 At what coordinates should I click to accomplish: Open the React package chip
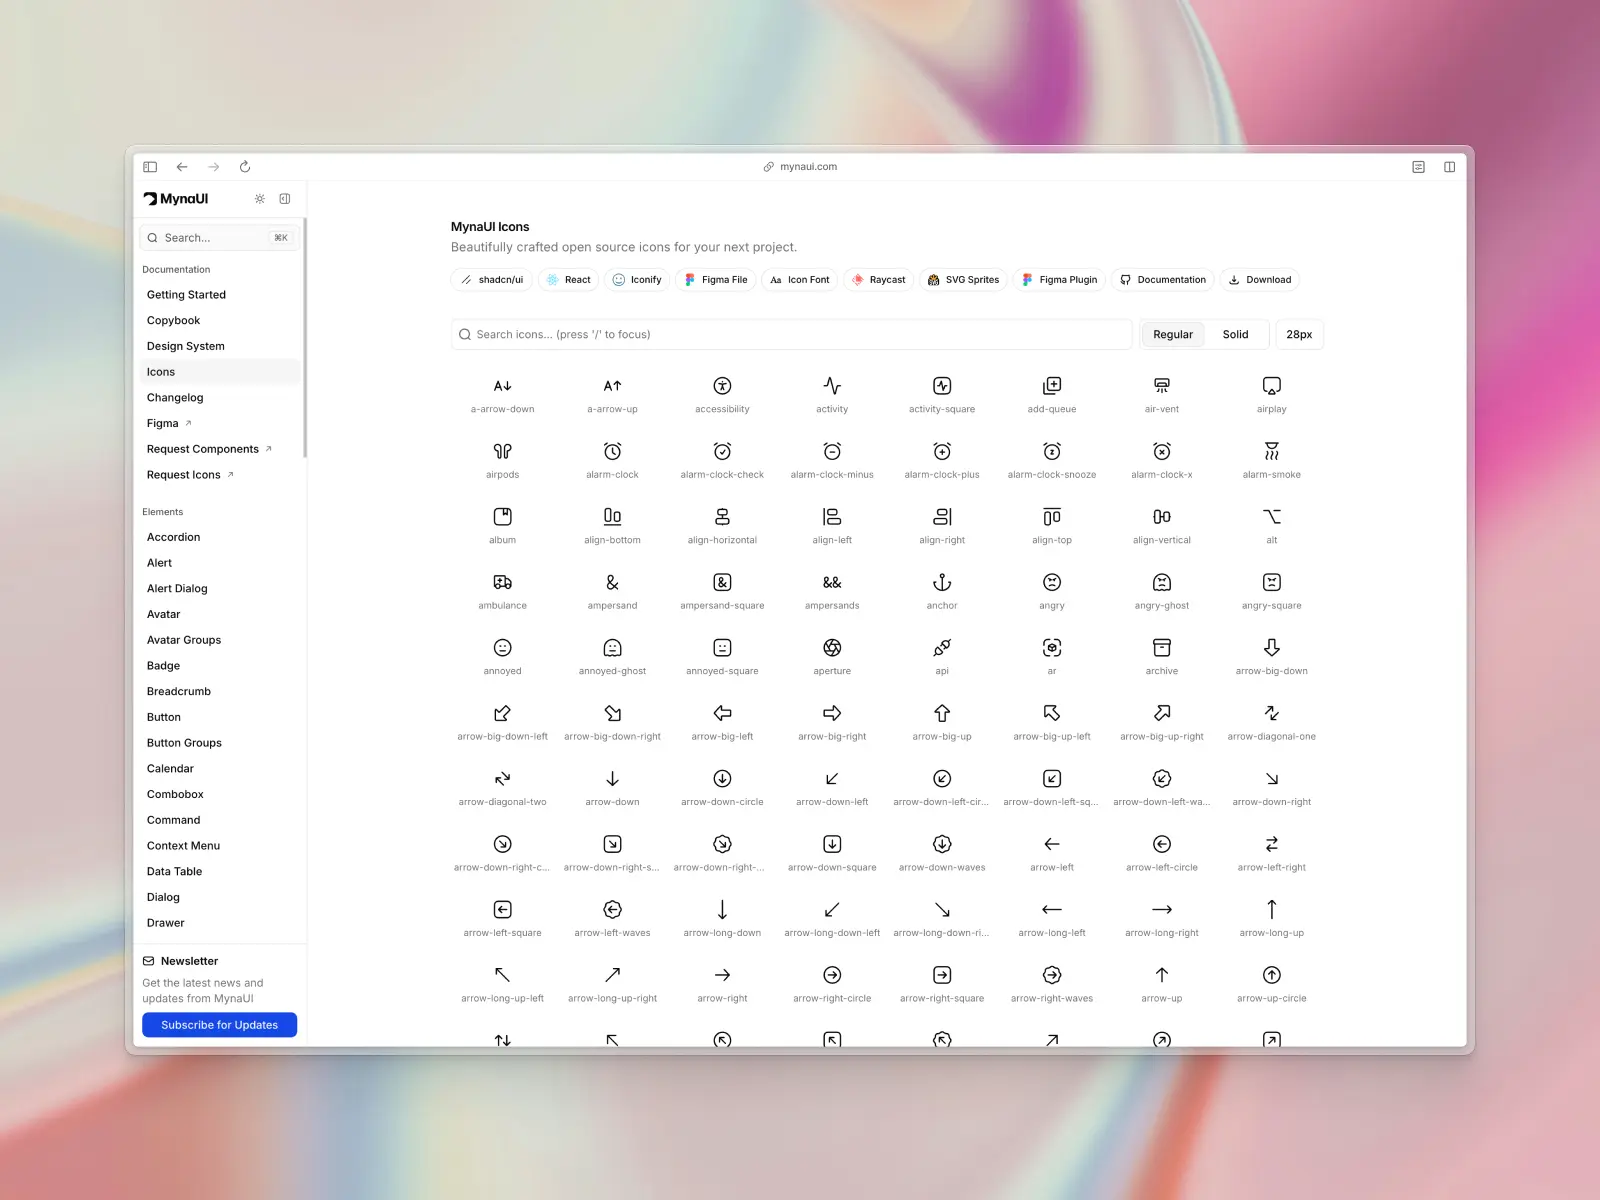pos(568,280)
